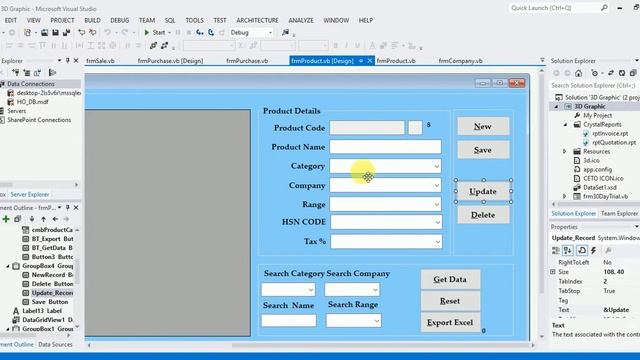The height and width of the screenshot is (360, 640).
Task: Click the Search Solution Explorer field
Action: (x=594, y=85)
